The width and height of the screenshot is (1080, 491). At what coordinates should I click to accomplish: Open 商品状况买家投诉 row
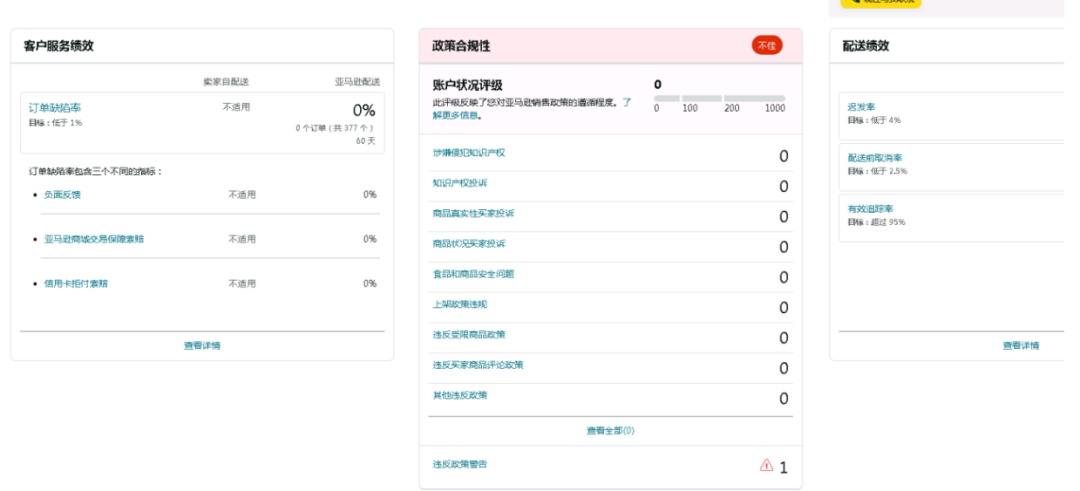point(469,244)
